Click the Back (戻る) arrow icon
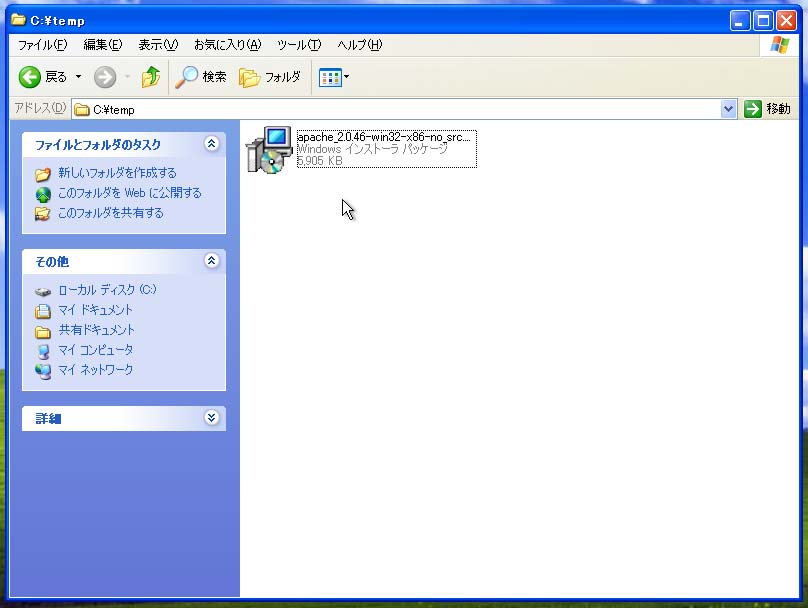 30,77
